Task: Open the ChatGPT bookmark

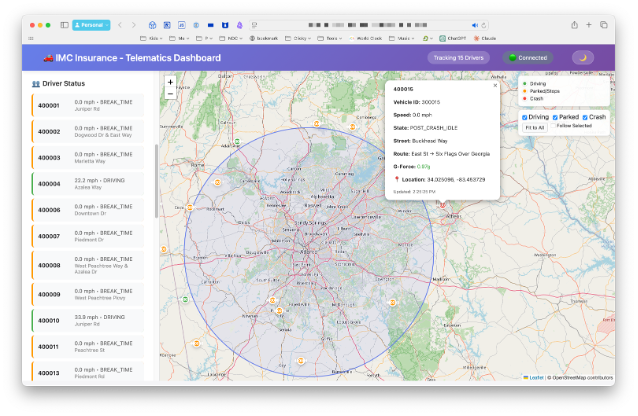Action: (x=452, y=38)
